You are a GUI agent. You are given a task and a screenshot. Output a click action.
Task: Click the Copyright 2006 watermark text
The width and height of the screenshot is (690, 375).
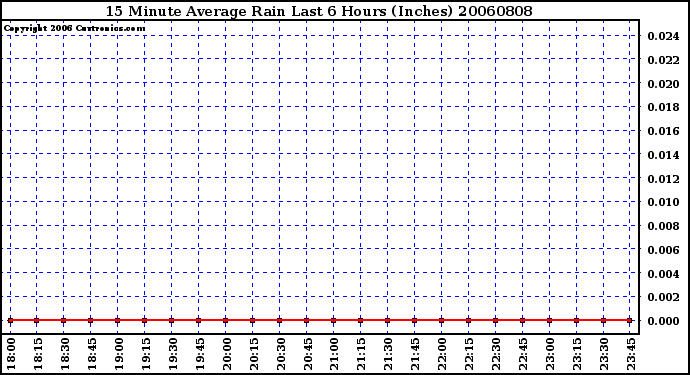click(74, 28)
